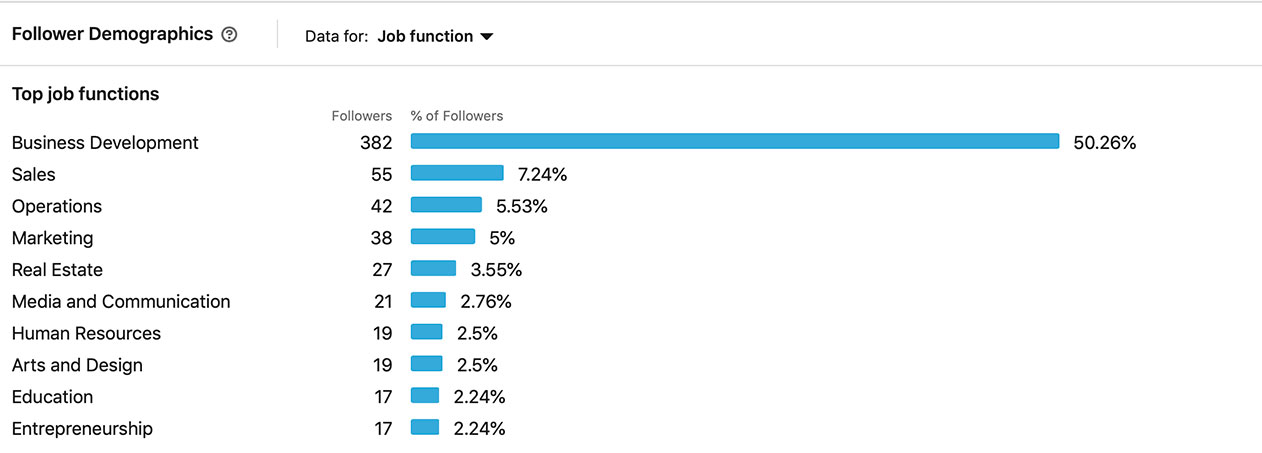Select the Marketing percentage bar
Screen dimensions: 1262x453
(443, 238)
